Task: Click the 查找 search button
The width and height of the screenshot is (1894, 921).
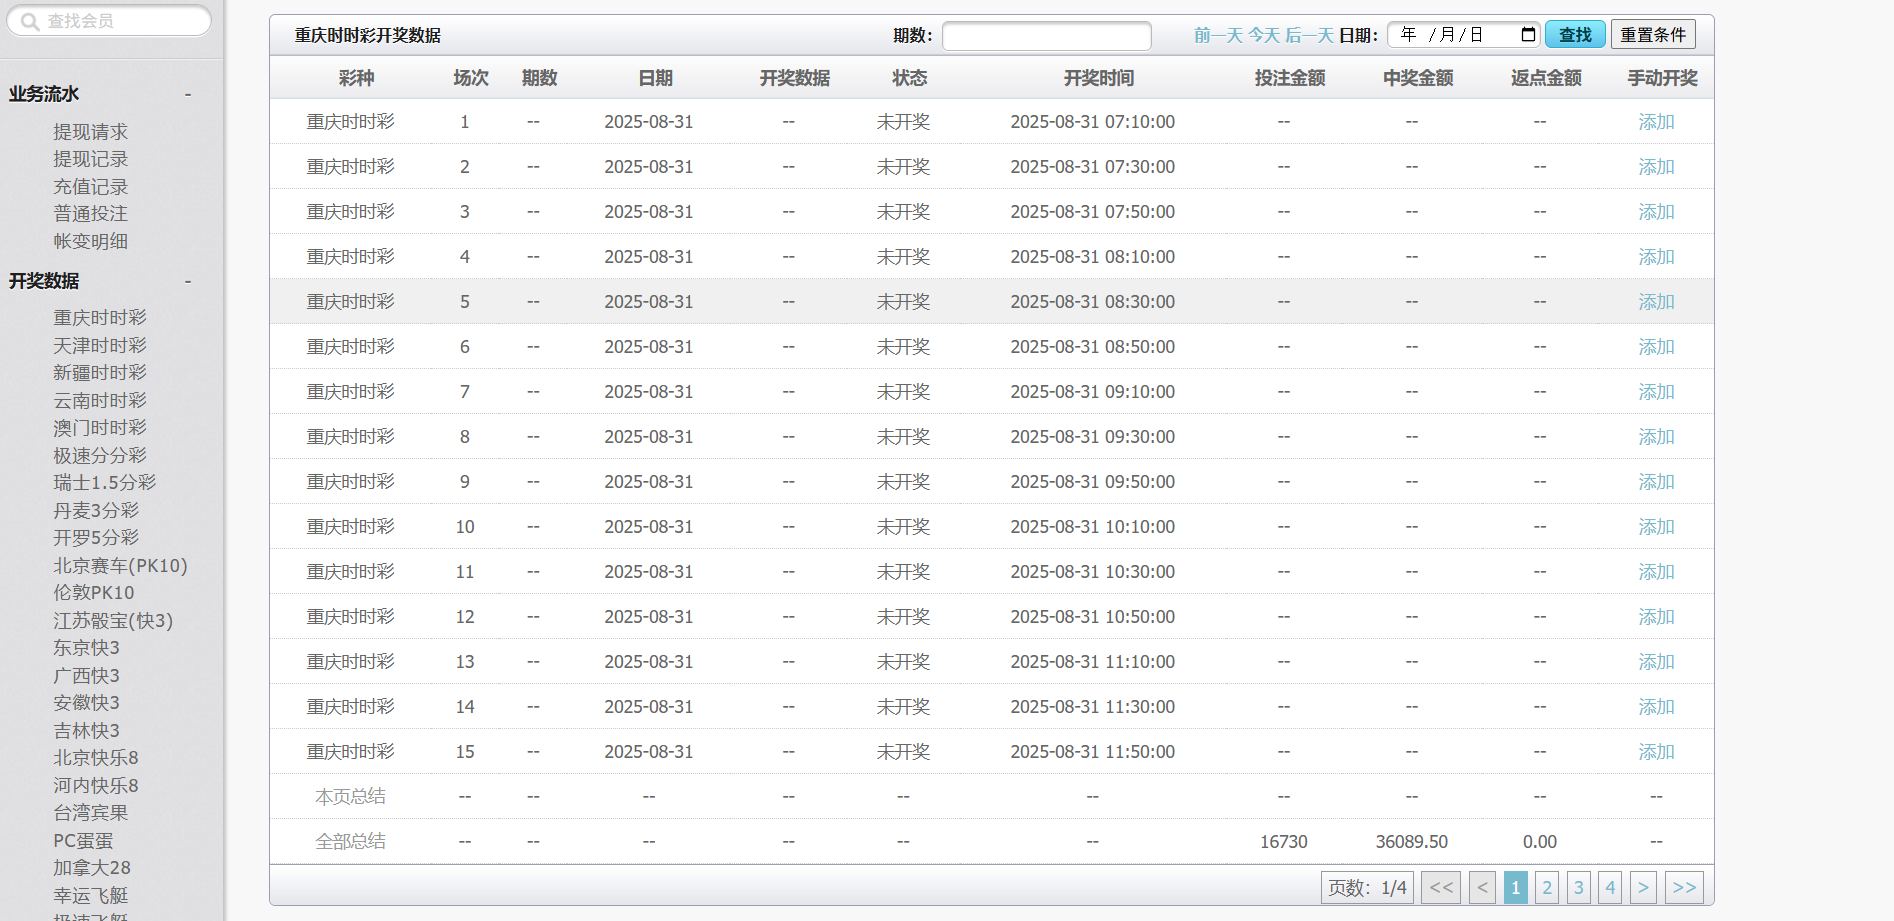Action: (x=1574, y=35)
